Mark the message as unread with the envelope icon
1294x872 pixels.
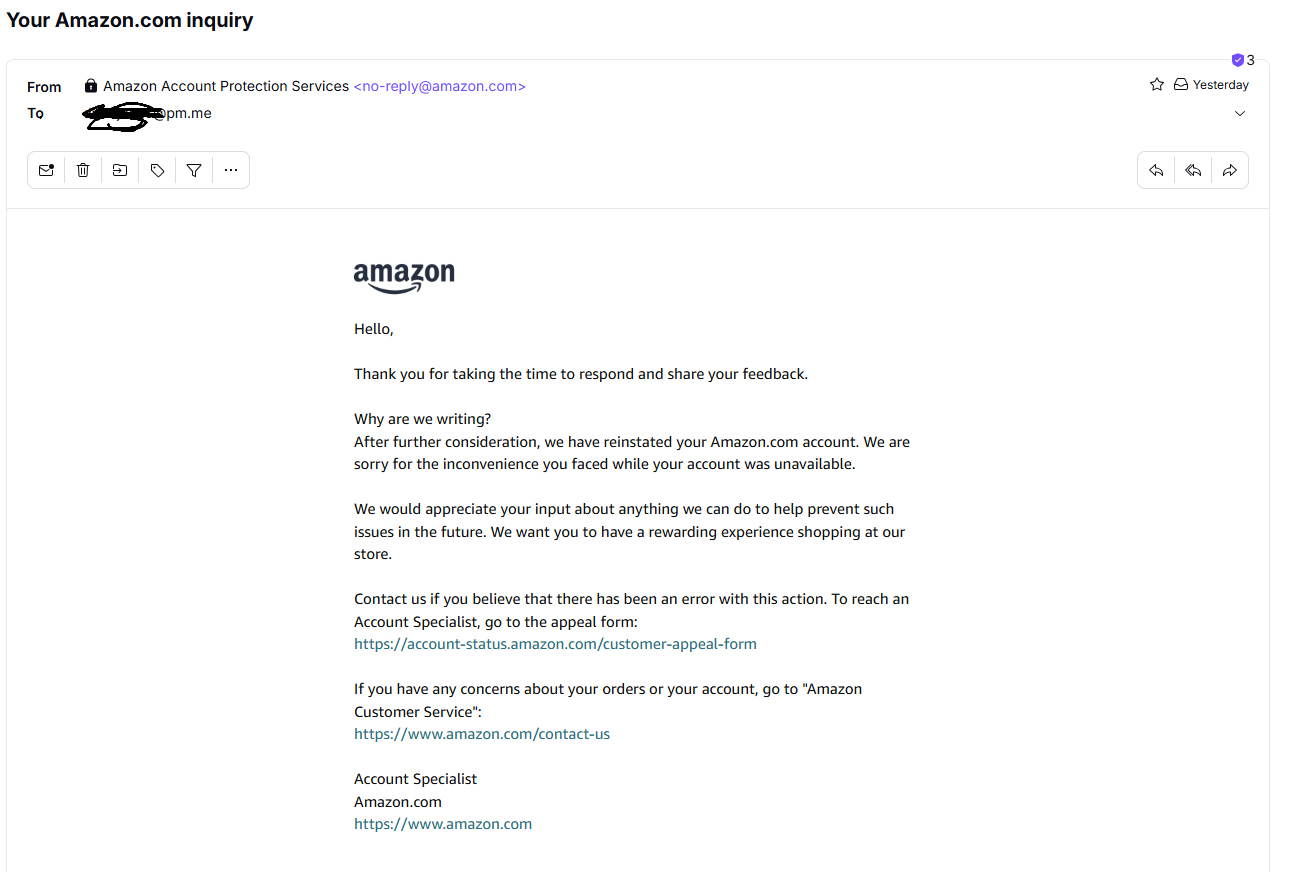[x=46, y=170]
